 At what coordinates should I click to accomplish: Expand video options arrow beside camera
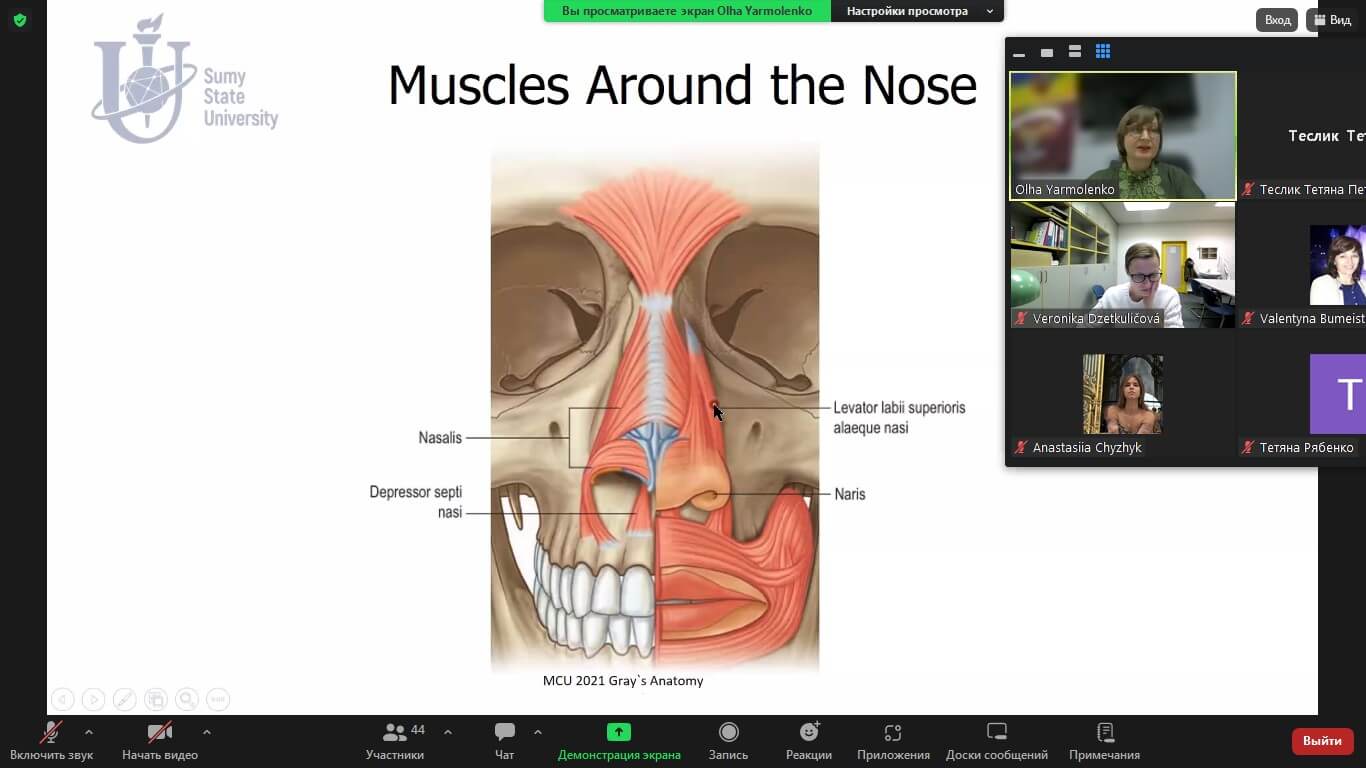tap(207, 732)
